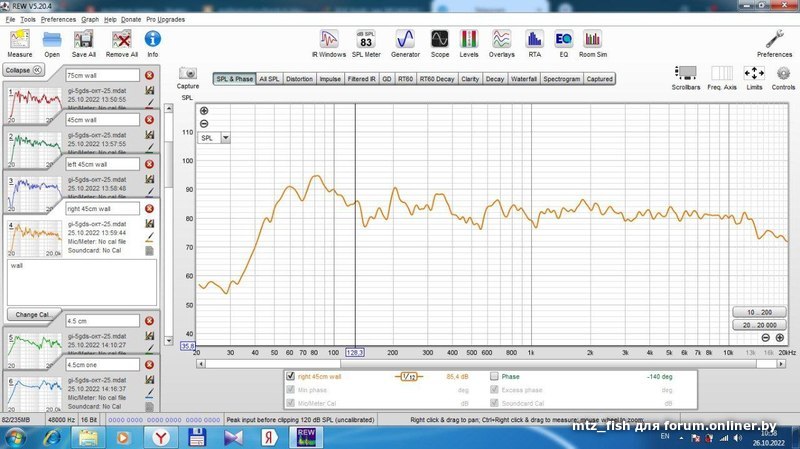Image resolution: width=800 pixels, height=449 pixels.
Task: Open the SPL axis dropdown
Action: point(226,138)
